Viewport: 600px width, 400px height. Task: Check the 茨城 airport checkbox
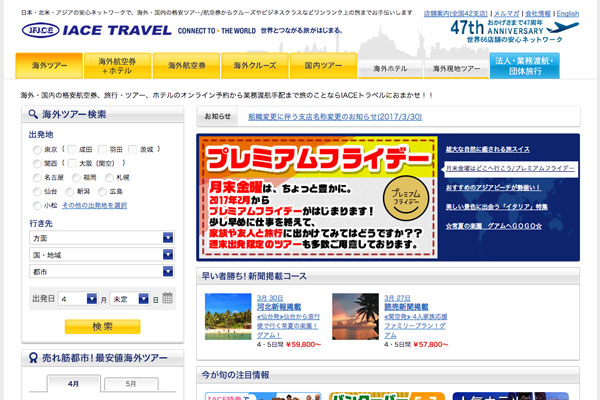point(132,149)
